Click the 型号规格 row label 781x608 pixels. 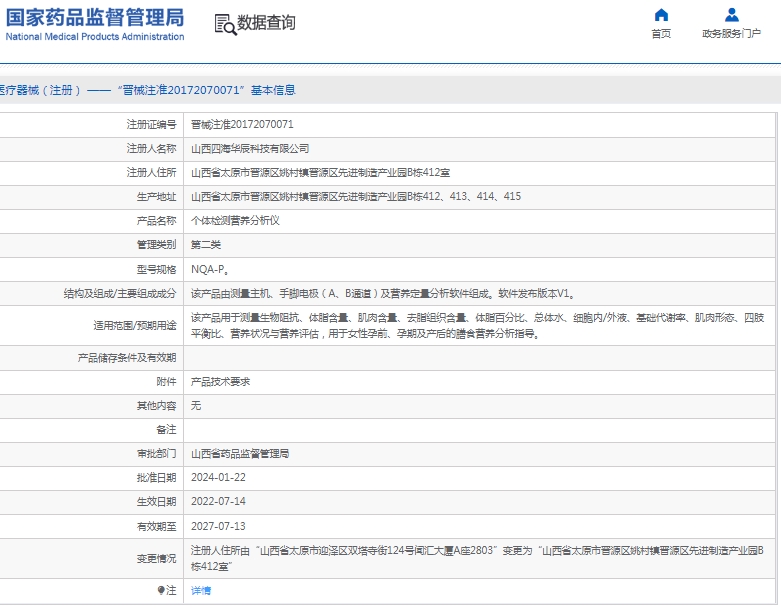[x=156, y=269]
